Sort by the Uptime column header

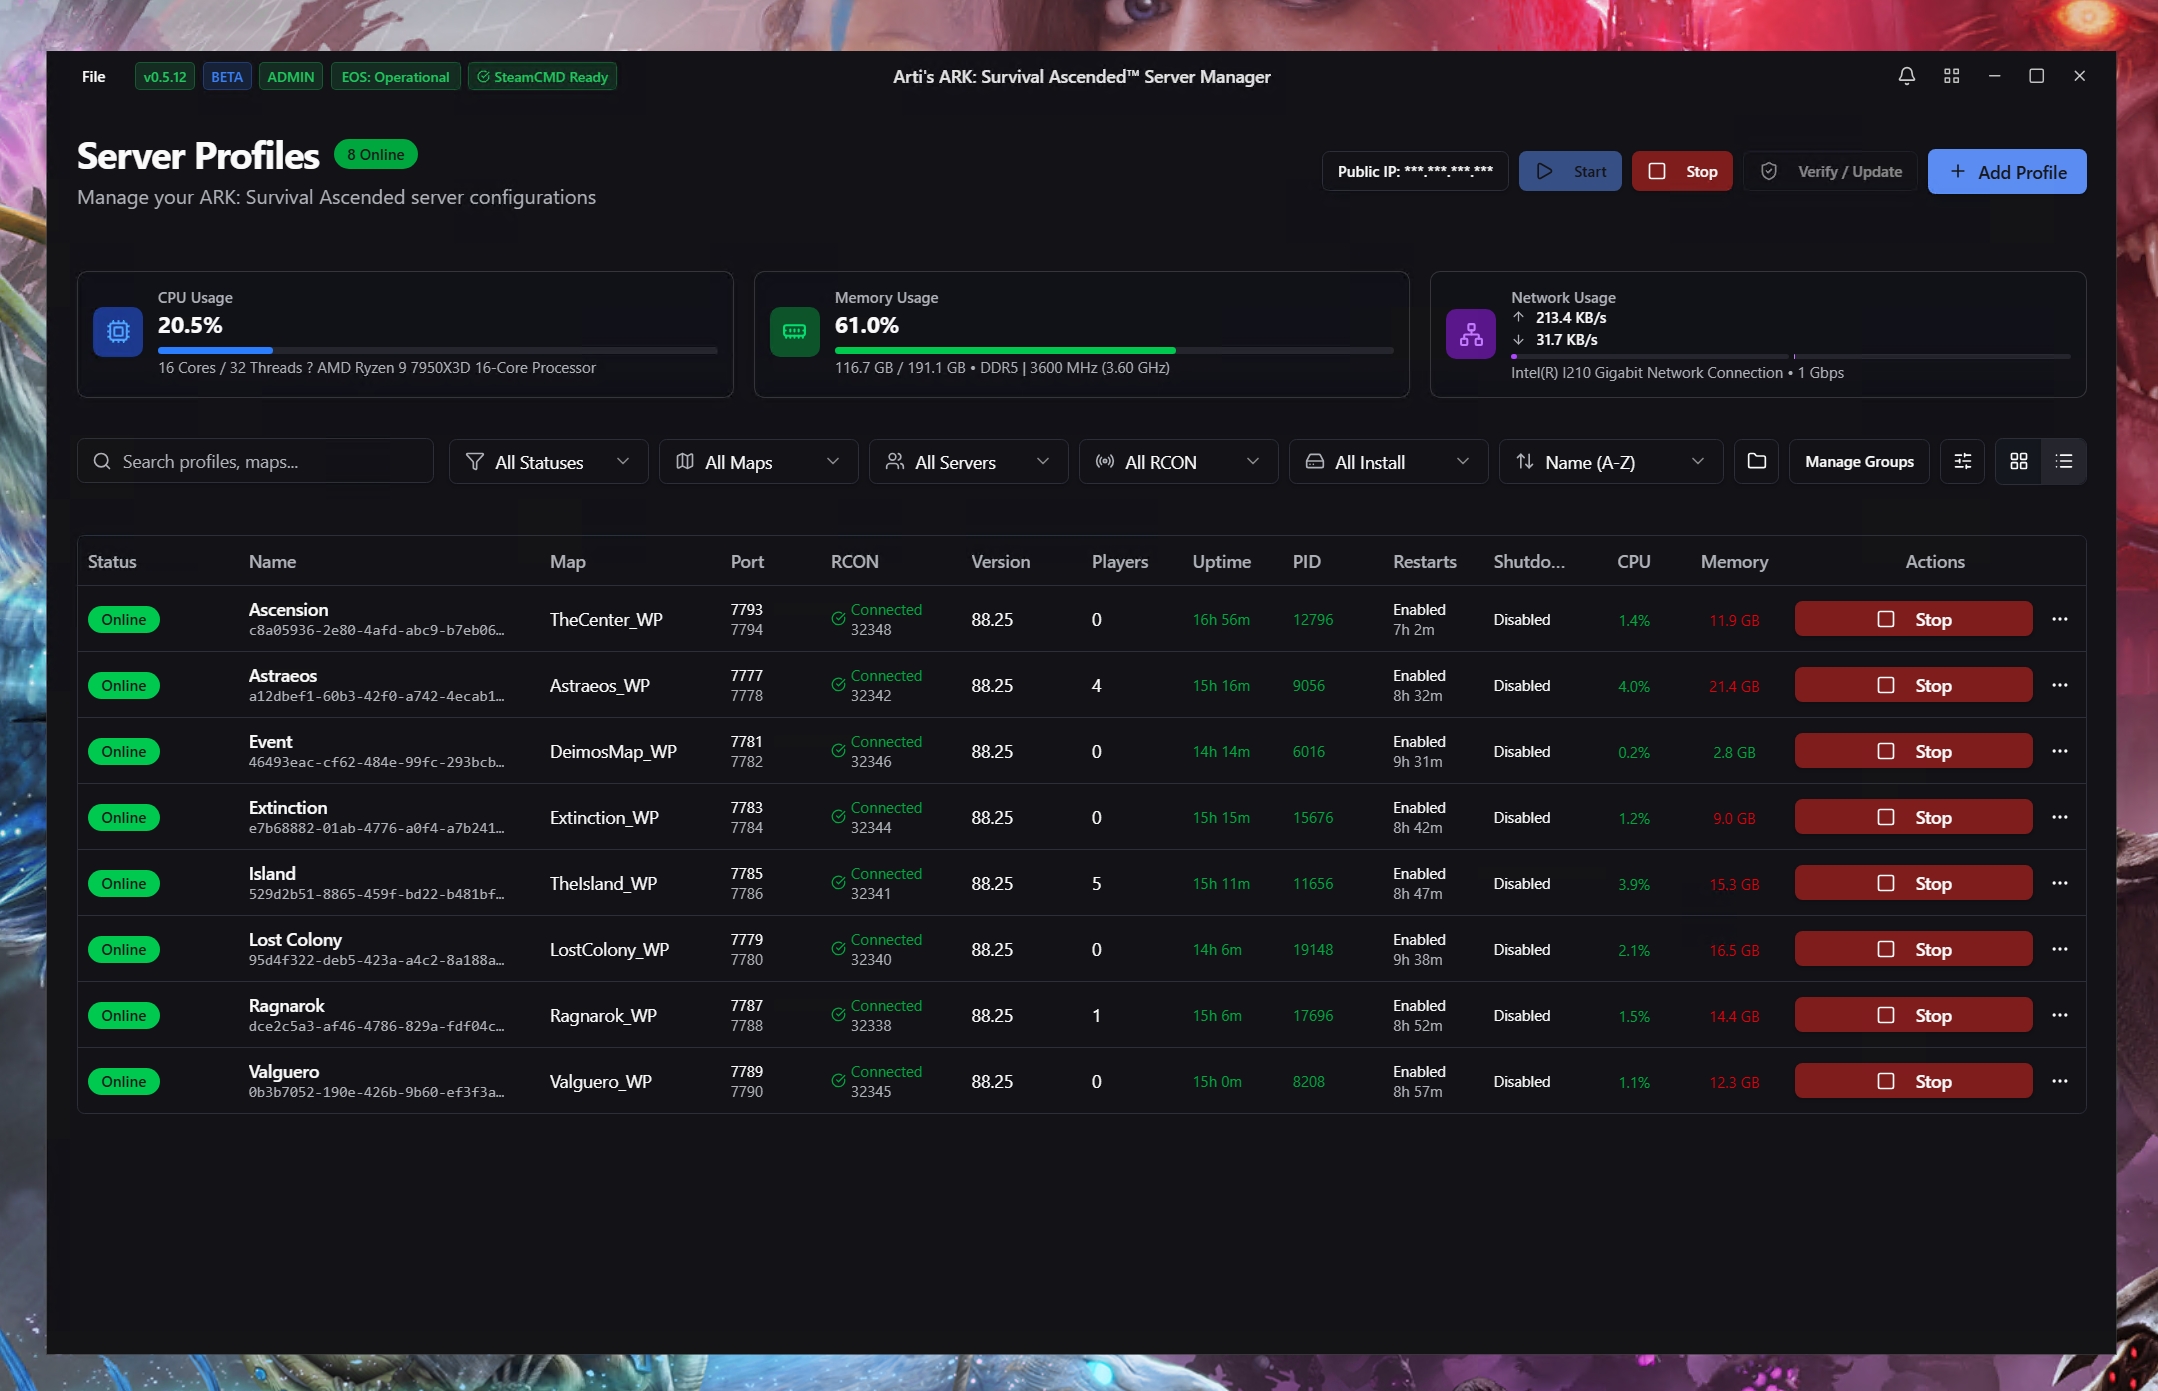coord(1221,562)
